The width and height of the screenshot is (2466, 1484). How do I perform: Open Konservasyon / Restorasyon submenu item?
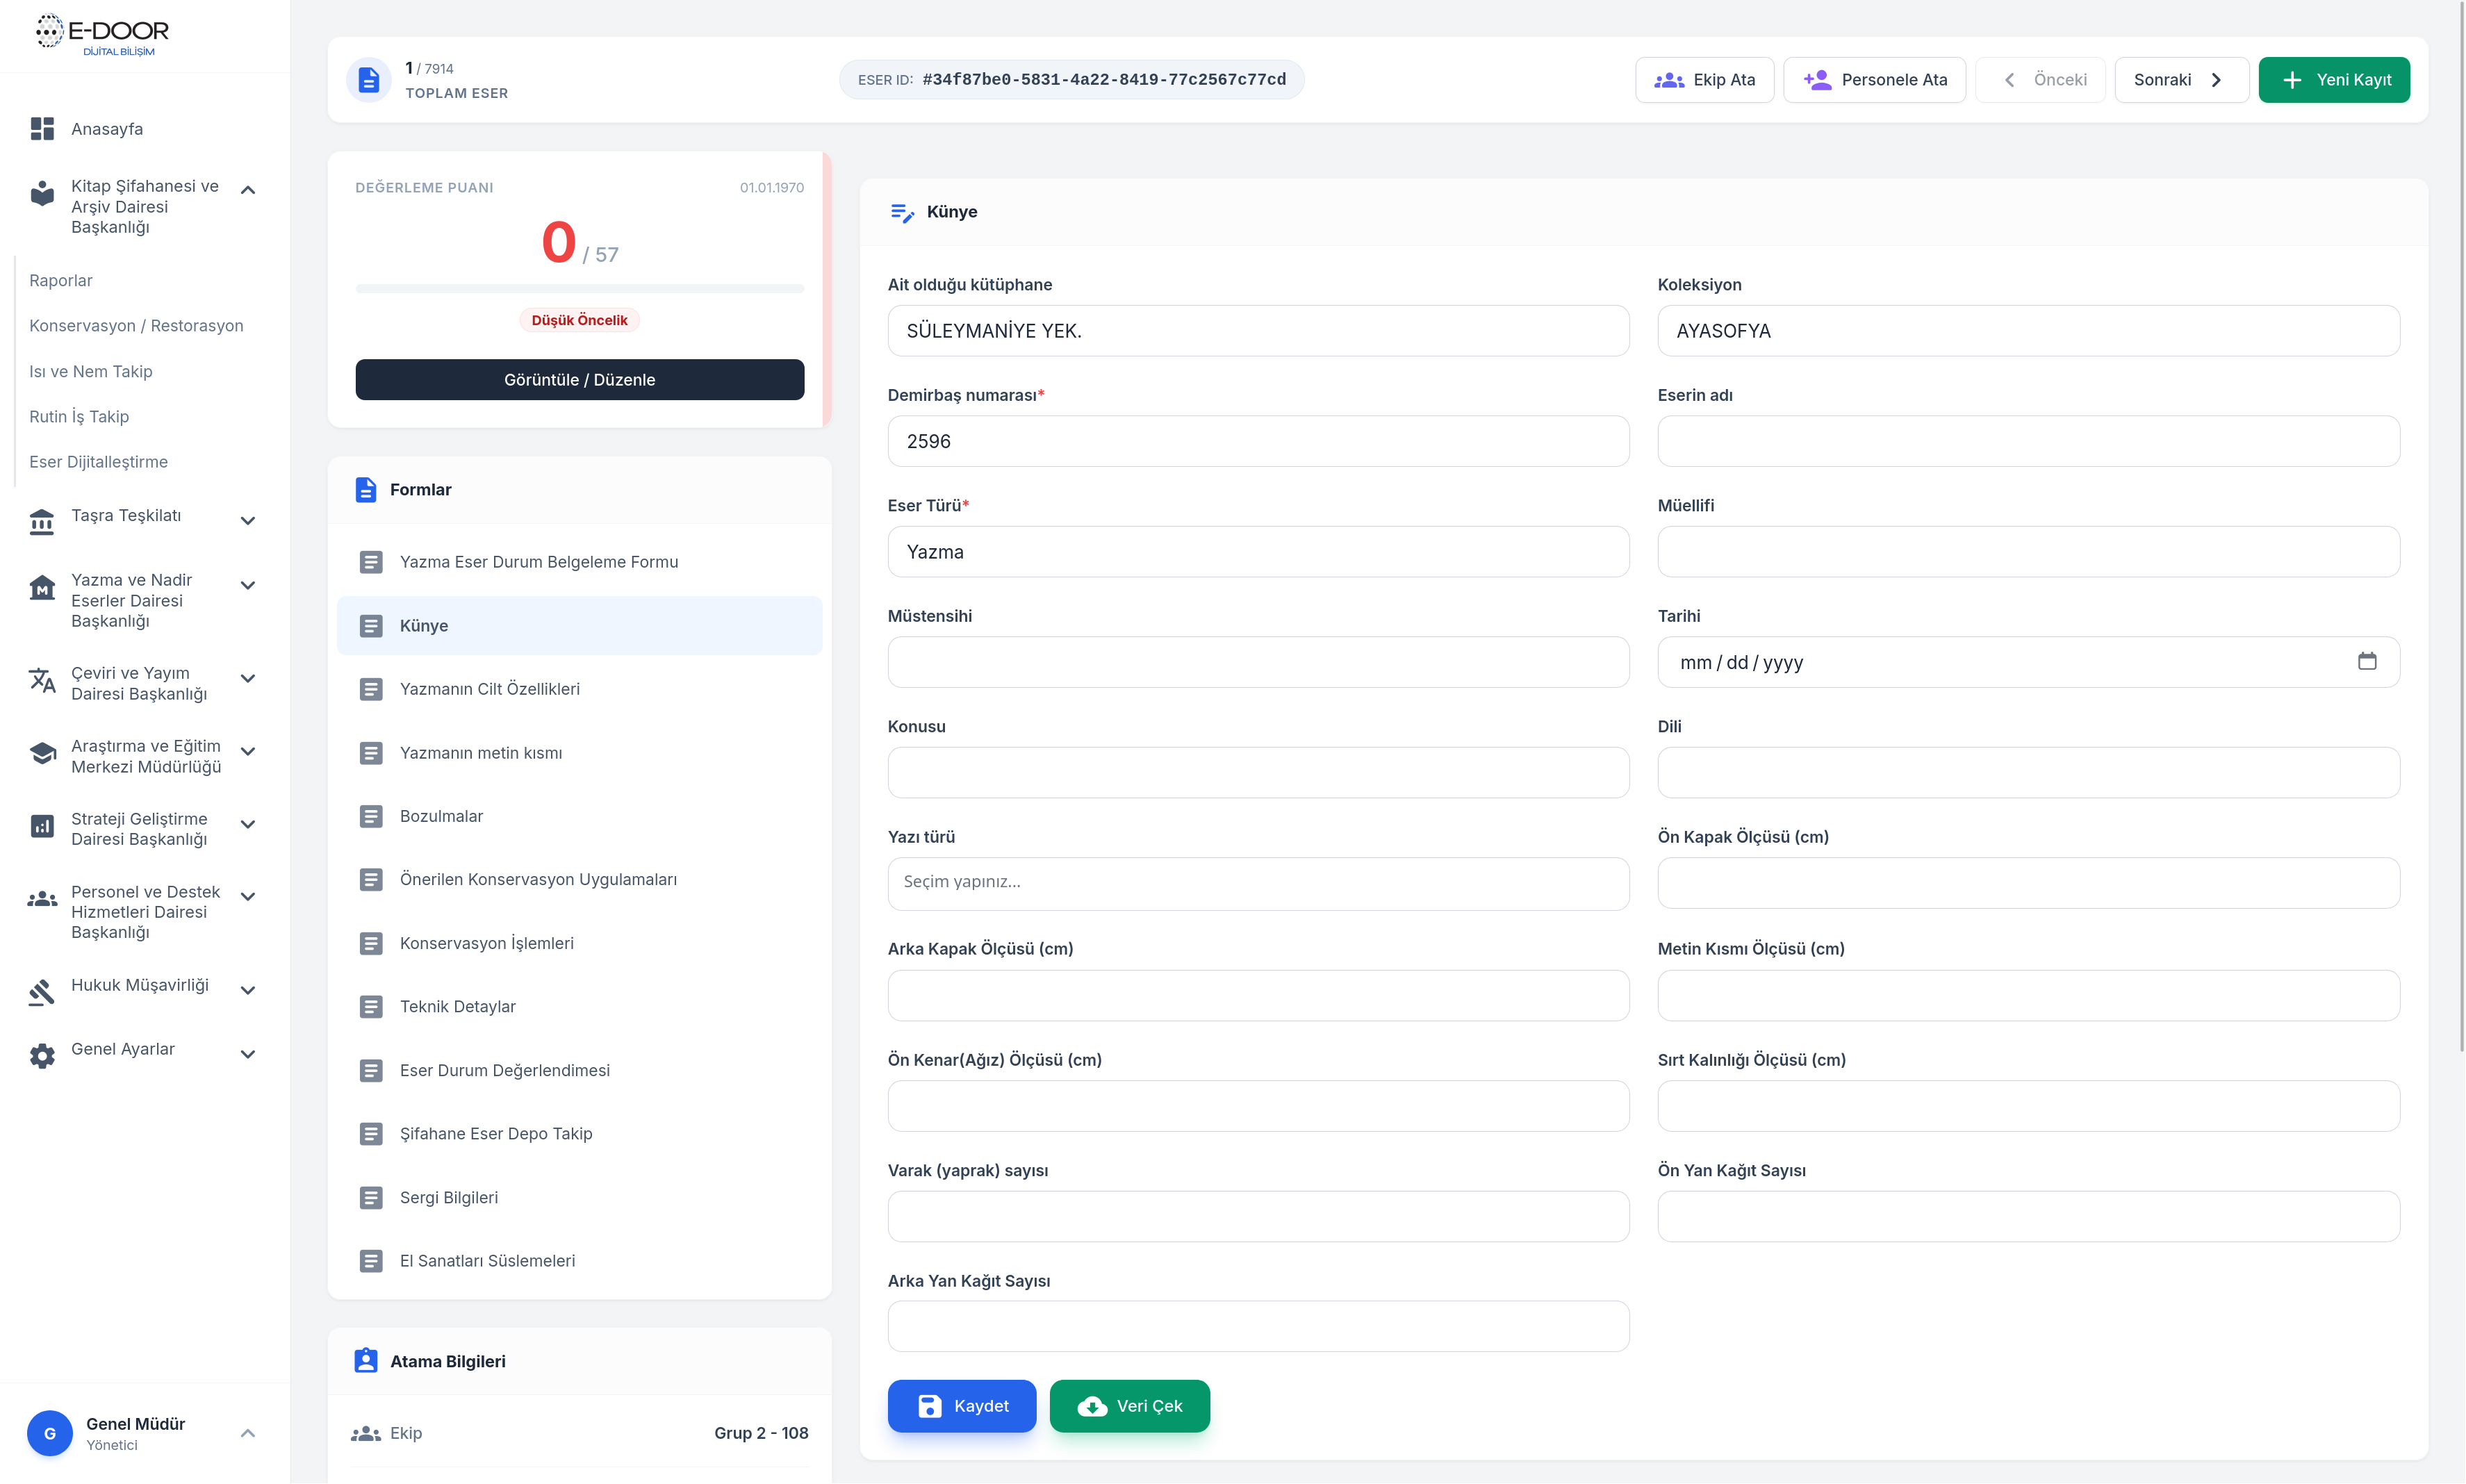point(136,326)
